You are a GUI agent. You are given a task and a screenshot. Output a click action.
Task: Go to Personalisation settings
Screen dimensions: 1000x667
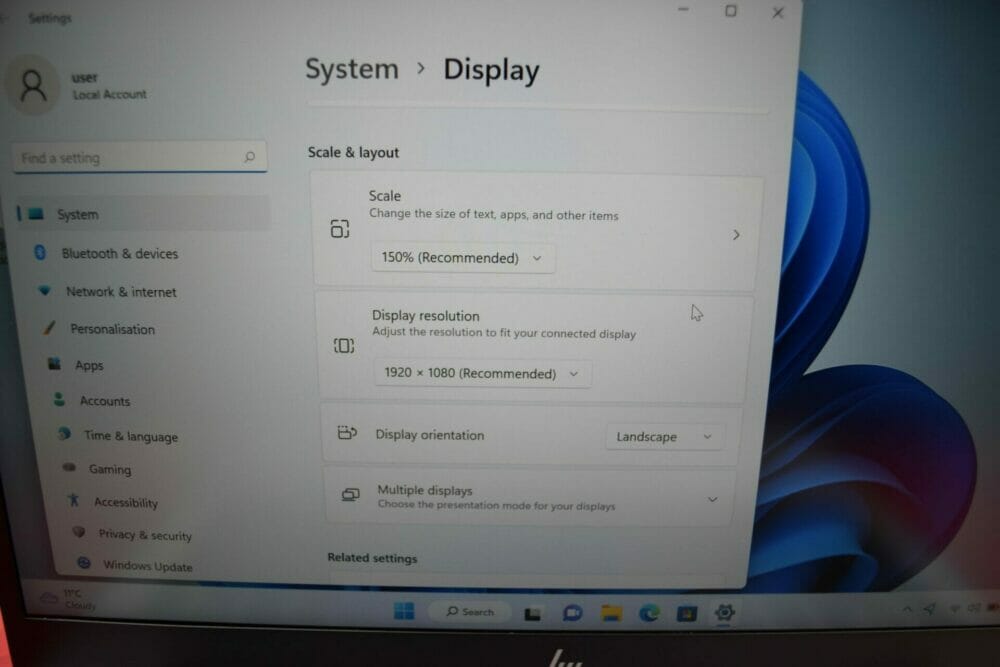[112, 329]
